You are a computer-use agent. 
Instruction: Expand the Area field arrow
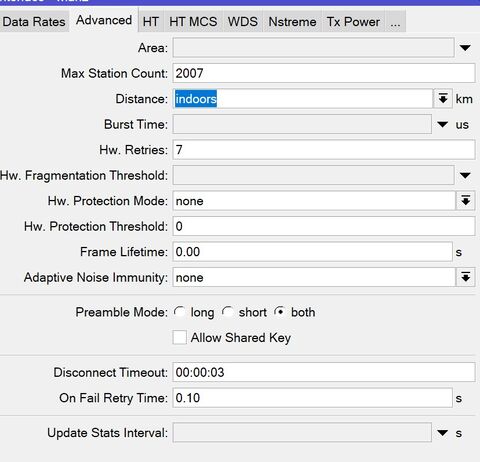click(x=465, y=48)
